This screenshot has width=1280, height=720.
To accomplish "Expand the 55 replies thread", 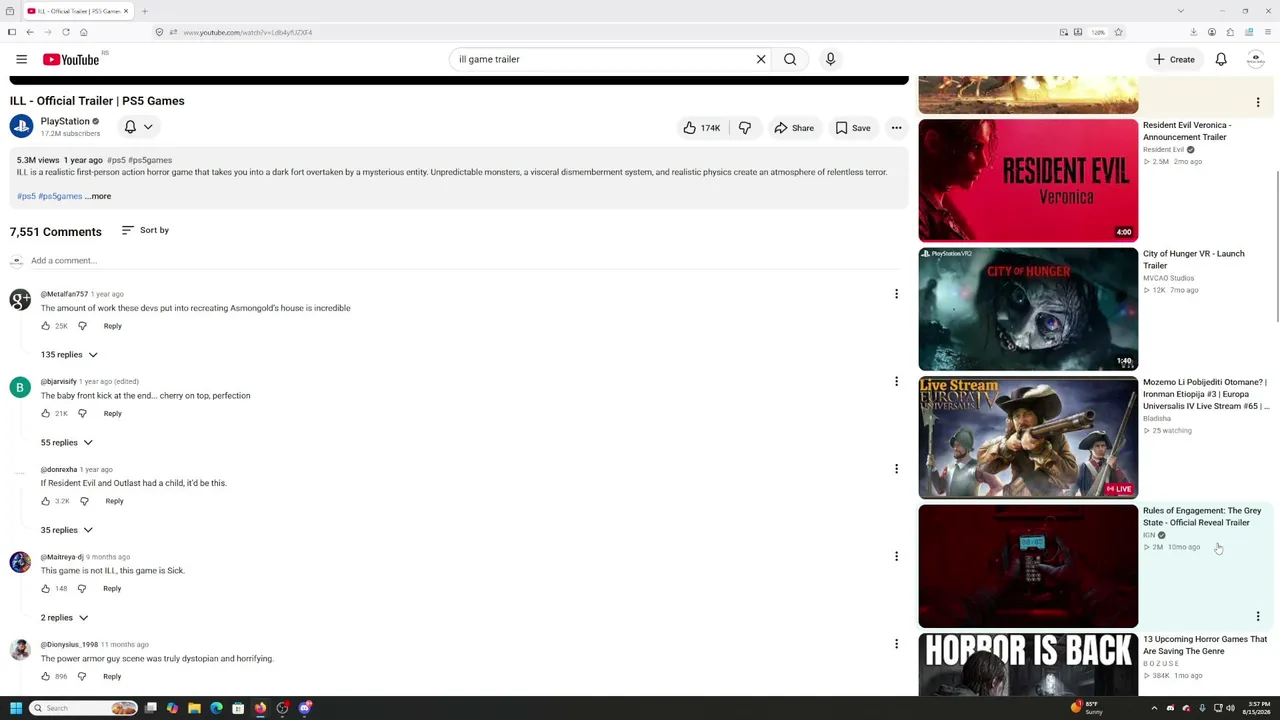I will (x=67, y=442).
